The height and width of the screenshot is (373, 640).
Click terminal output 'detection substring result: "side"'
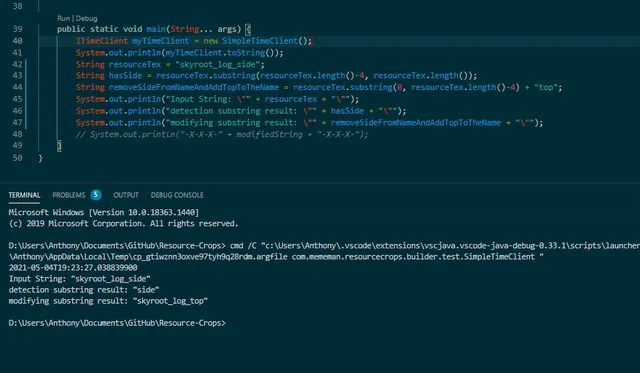(84, 290)
